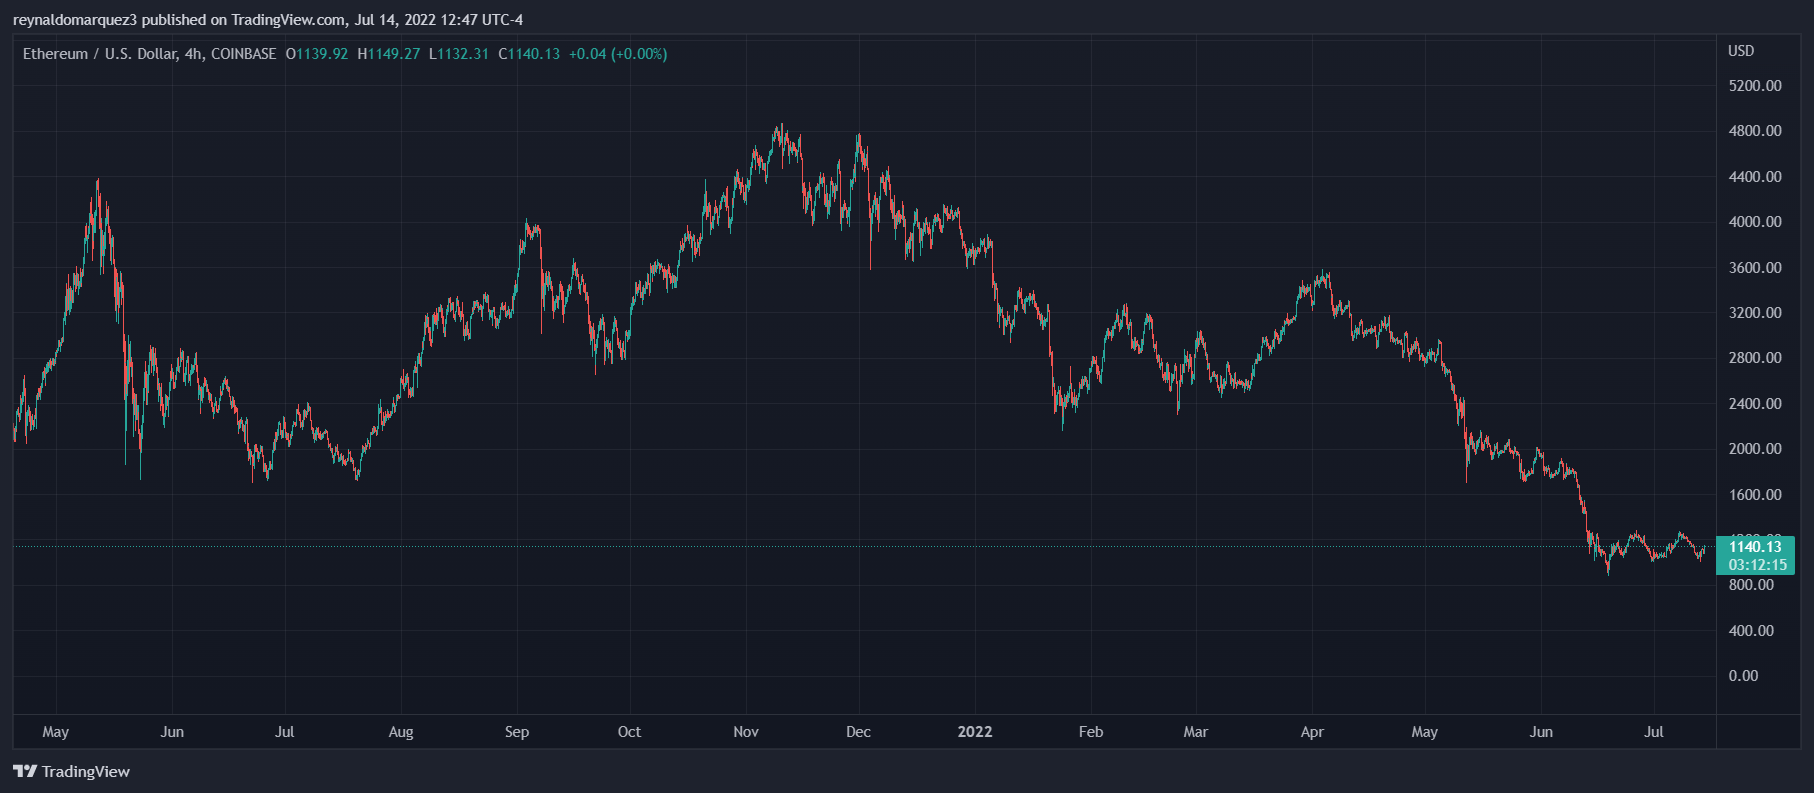Click the Mar label on time axis

pos(1196,732)
